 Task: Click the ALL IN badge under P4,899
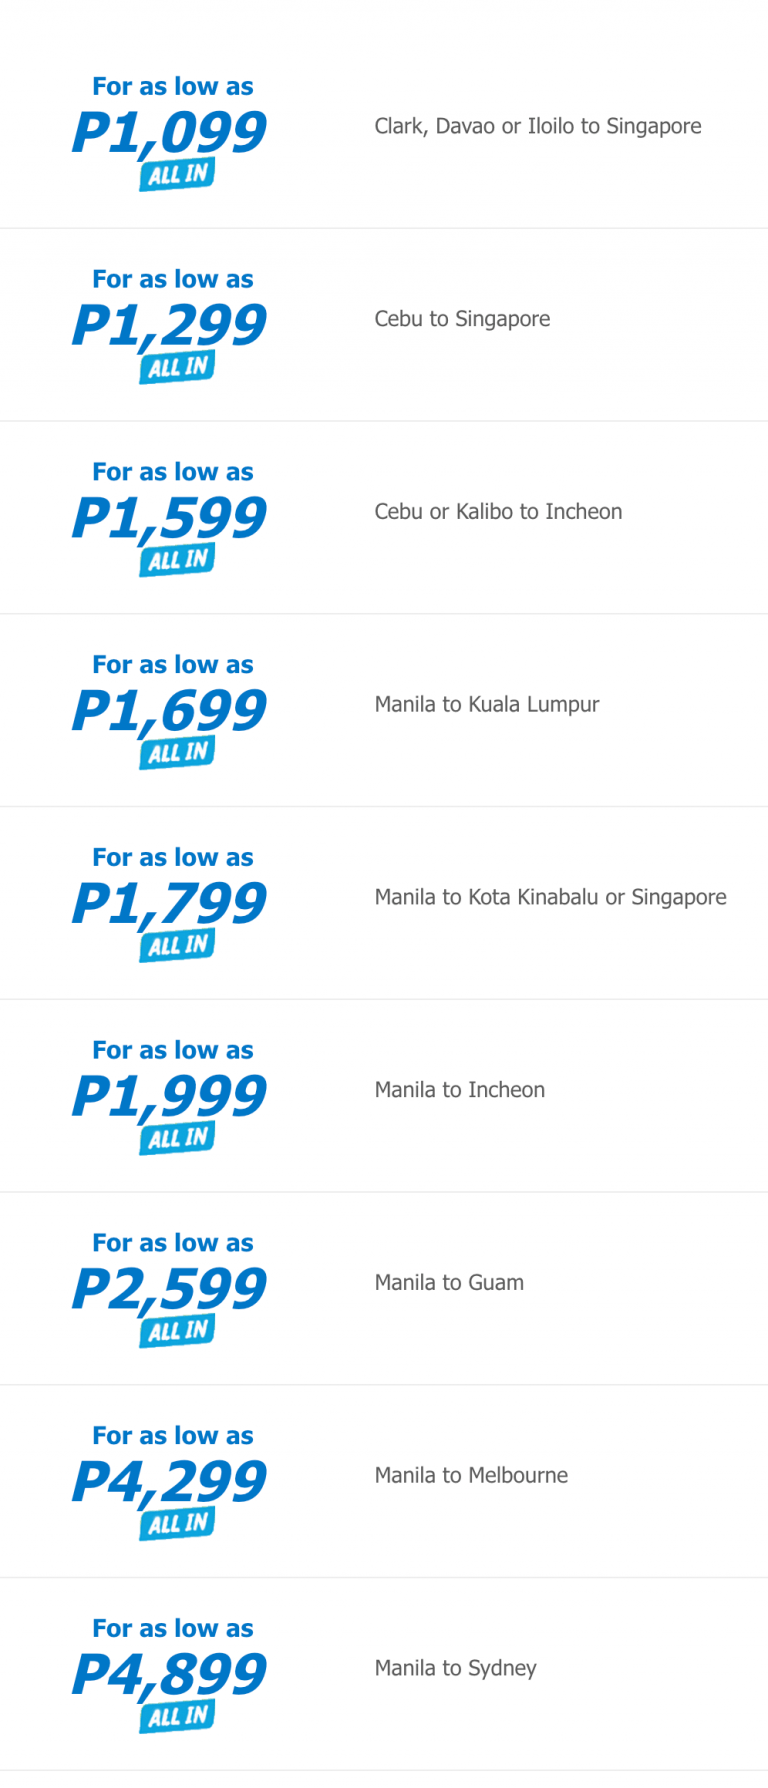[178, 1718]
